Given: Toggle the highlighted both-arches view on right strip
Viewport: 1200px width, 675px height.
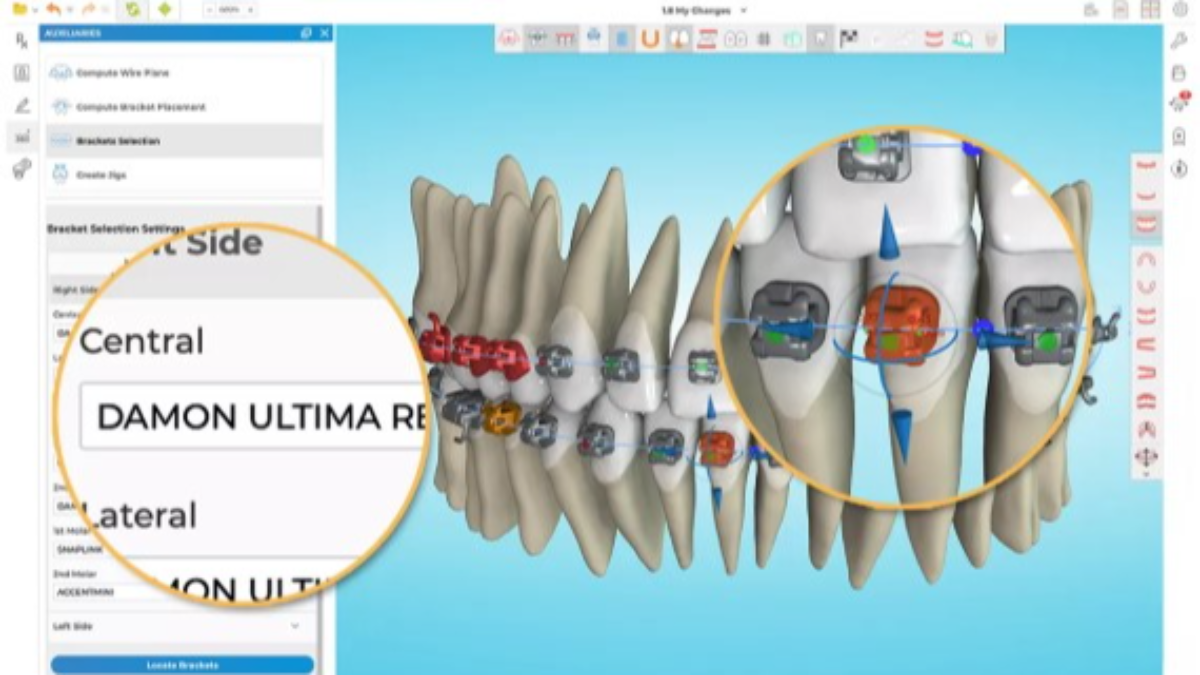Looking at the screenshot, I should click(x=1146, y=223).
